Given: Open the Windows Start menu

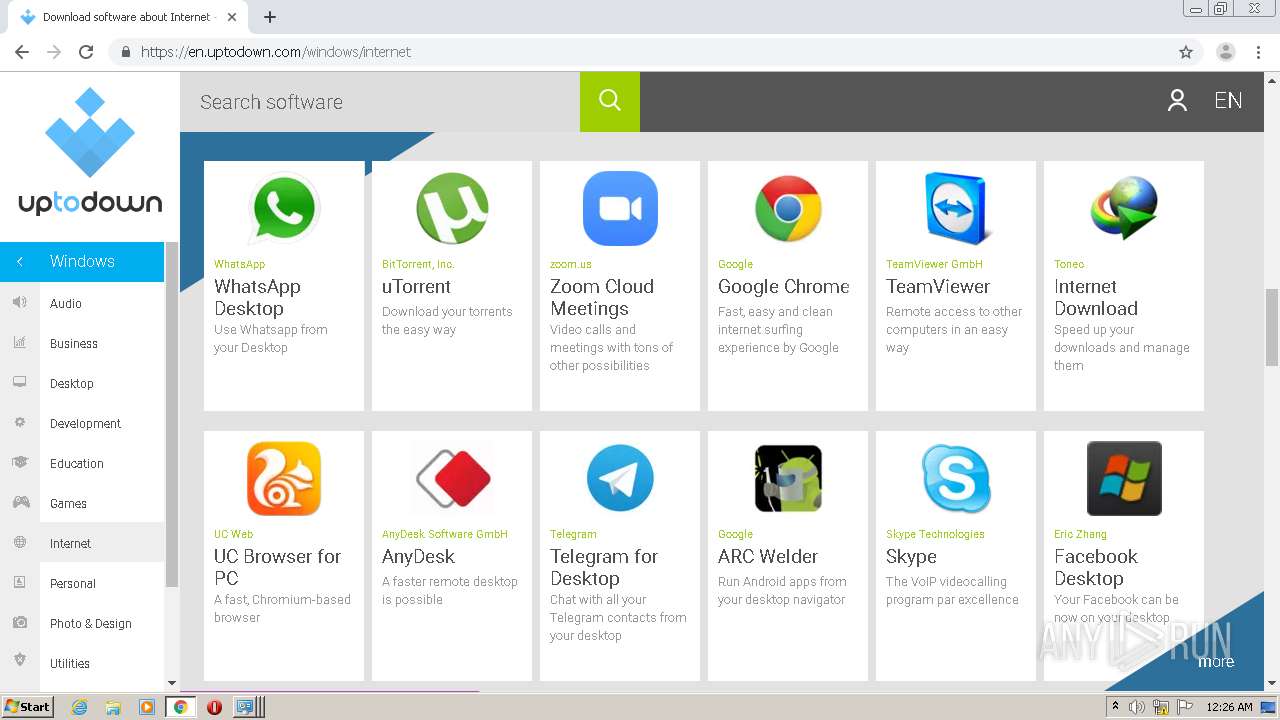Looking at the screenshot, I should point(27,707).
